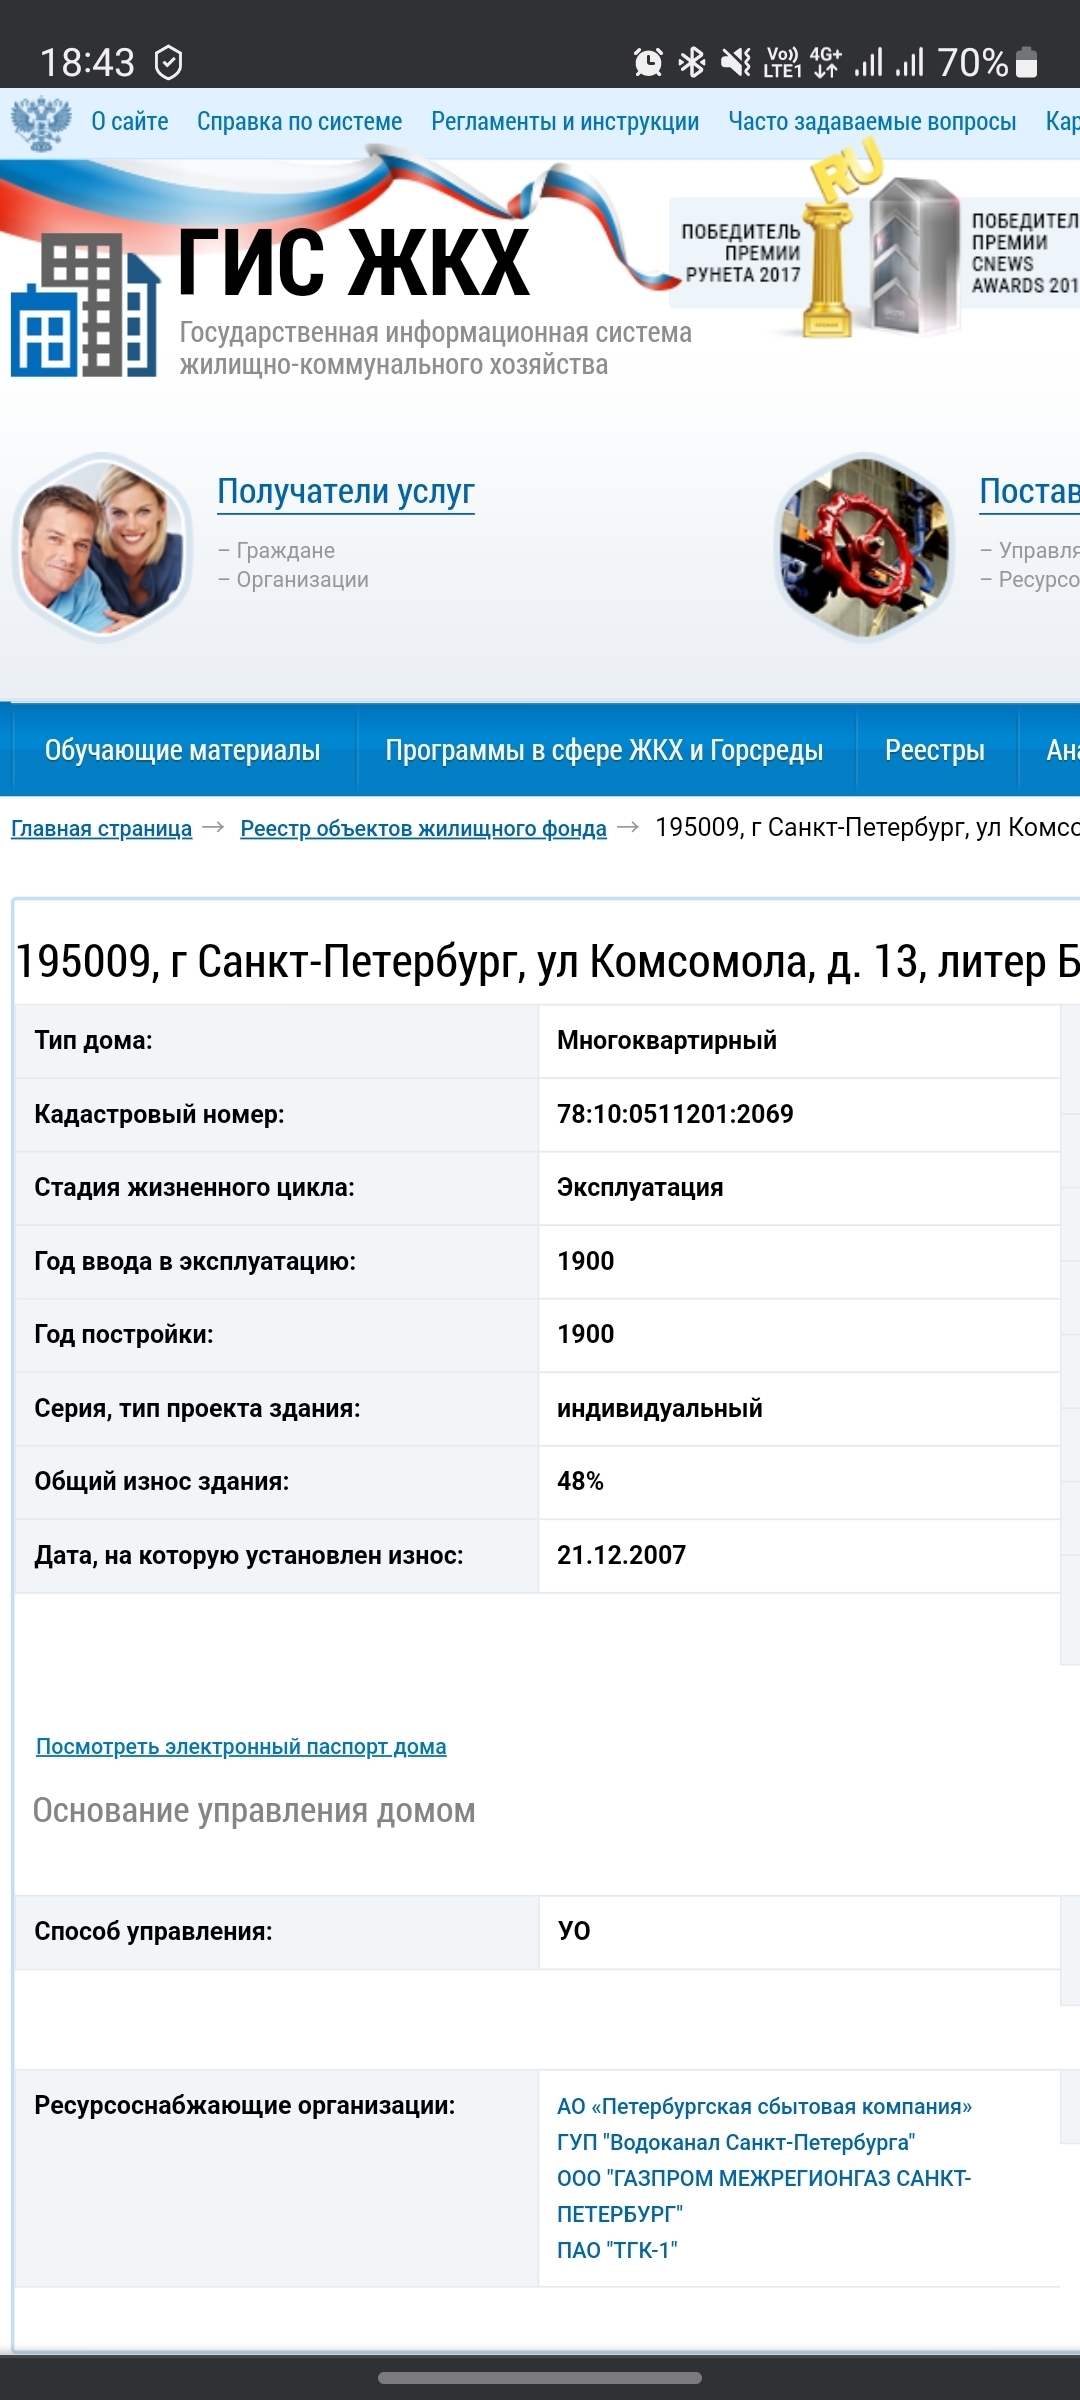The image size is (1080, 2400).
Task: Click the Russian coat of arms emblem
Action: 41,122
